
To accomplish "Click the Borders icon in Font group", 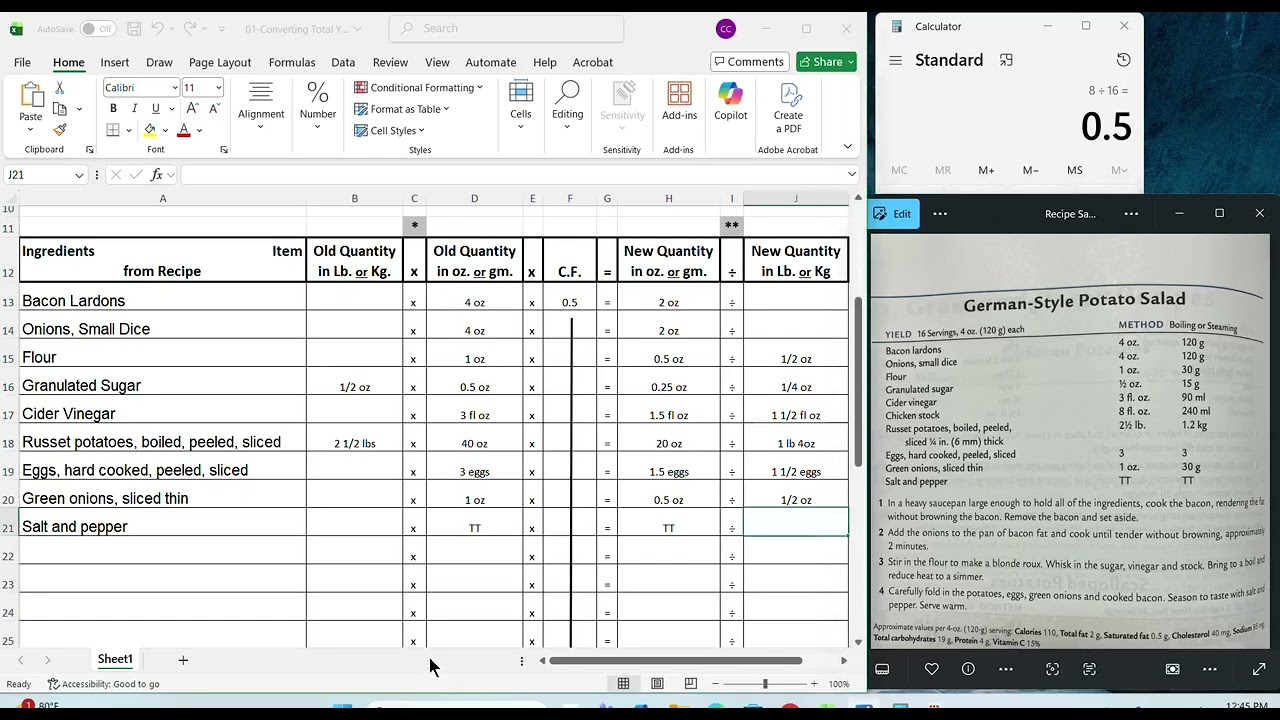I will [x=113, y=130].
